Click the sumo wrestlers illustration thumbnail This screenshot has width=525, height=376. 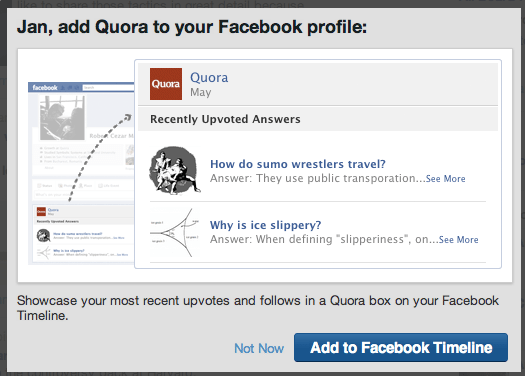pos(175,171)
